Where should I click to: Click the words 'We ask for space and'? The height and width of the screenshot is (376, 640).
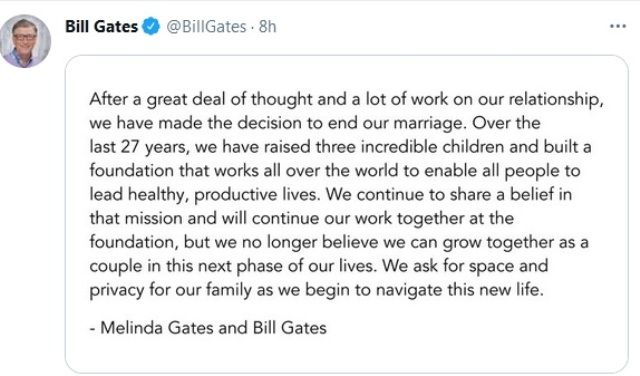(465, 266)
